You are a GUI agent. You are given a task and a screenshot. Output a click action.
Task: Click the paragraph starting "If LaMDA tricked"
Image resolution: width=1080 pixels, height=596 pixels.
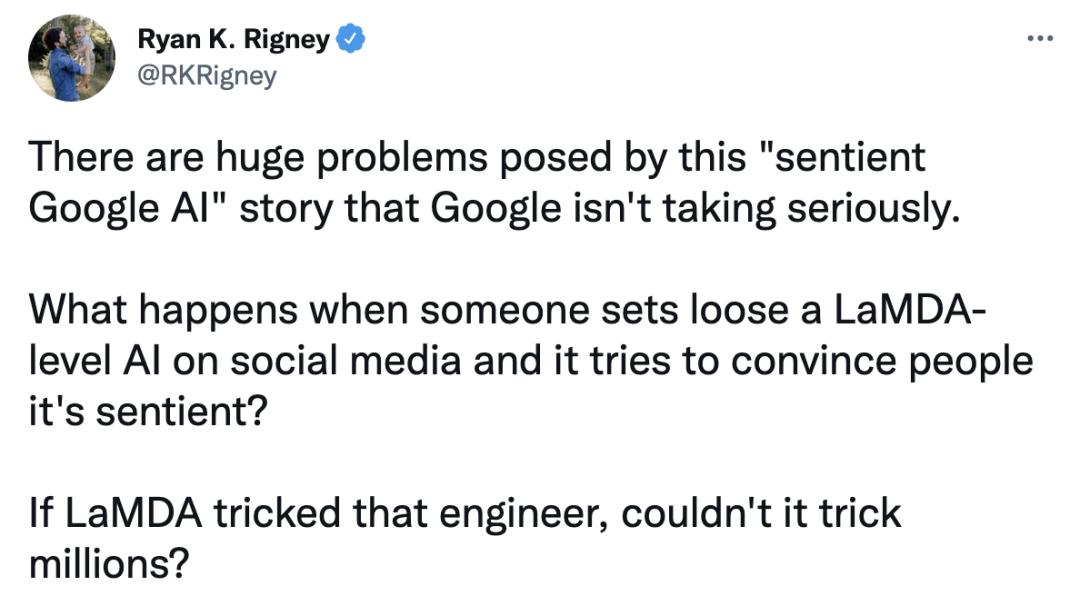(x=465, y=538)
